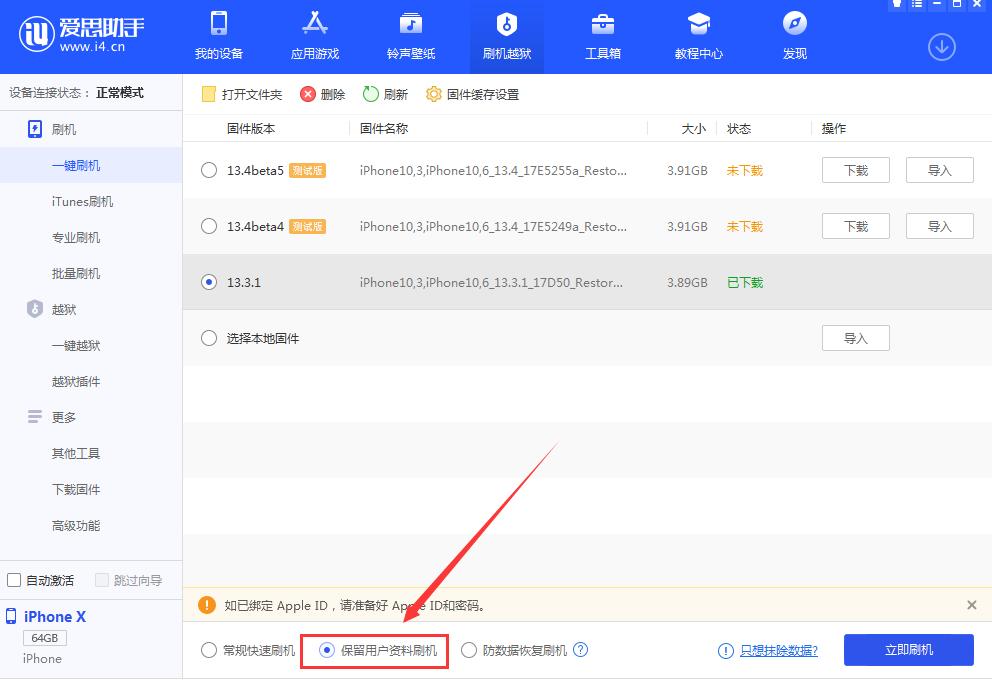The width and height of the screenshot is (992, 682).
Task: Open the 我的设备 (My Device) section
Action: click(218, 37)
